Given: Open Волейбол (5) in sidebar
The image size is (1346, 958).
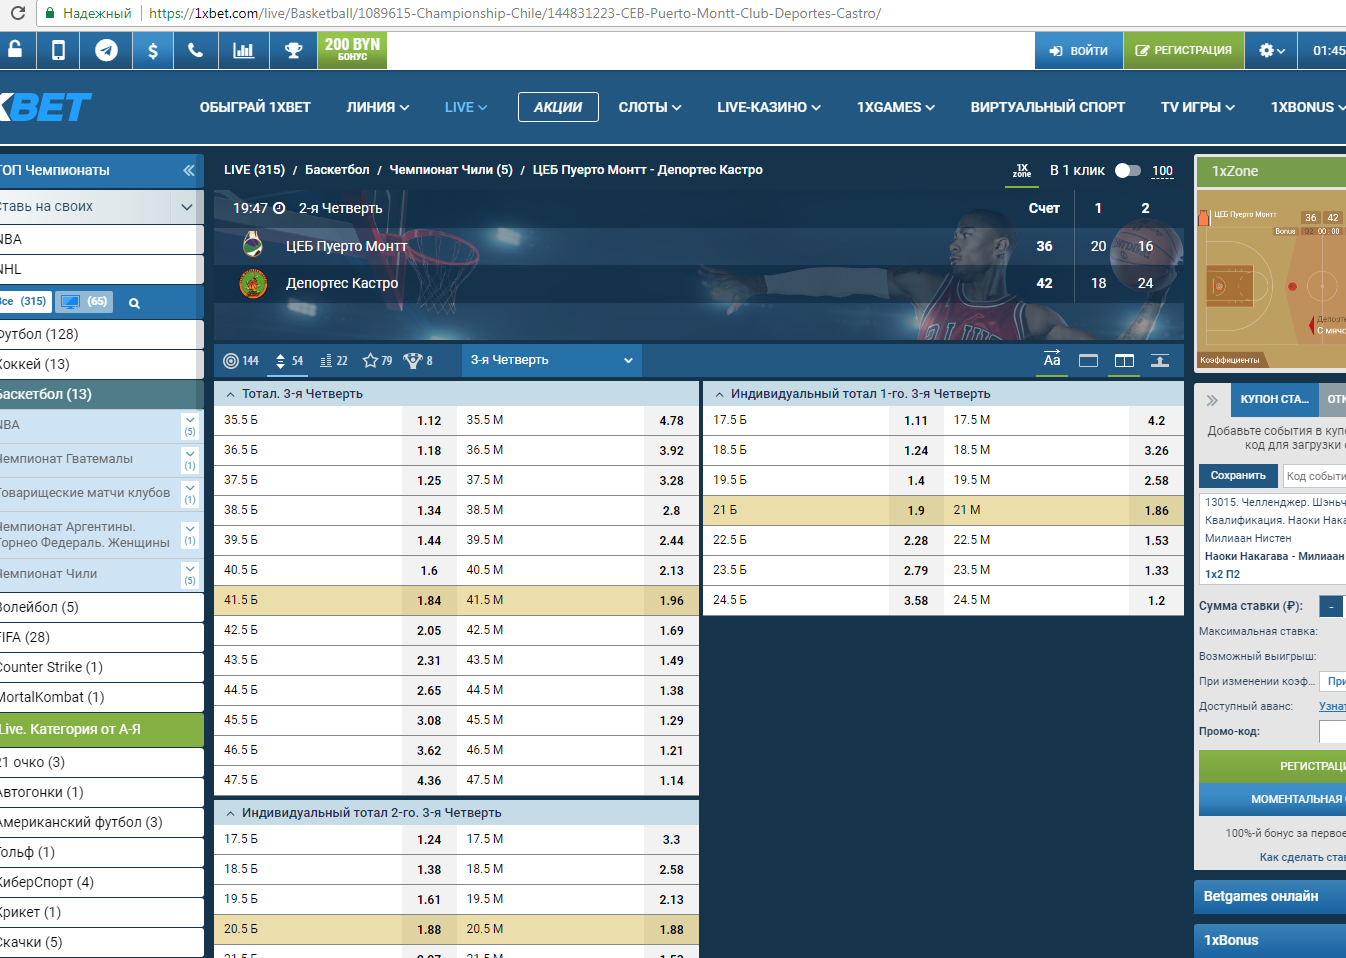Looking at the screenshot, I should [100, 607].
